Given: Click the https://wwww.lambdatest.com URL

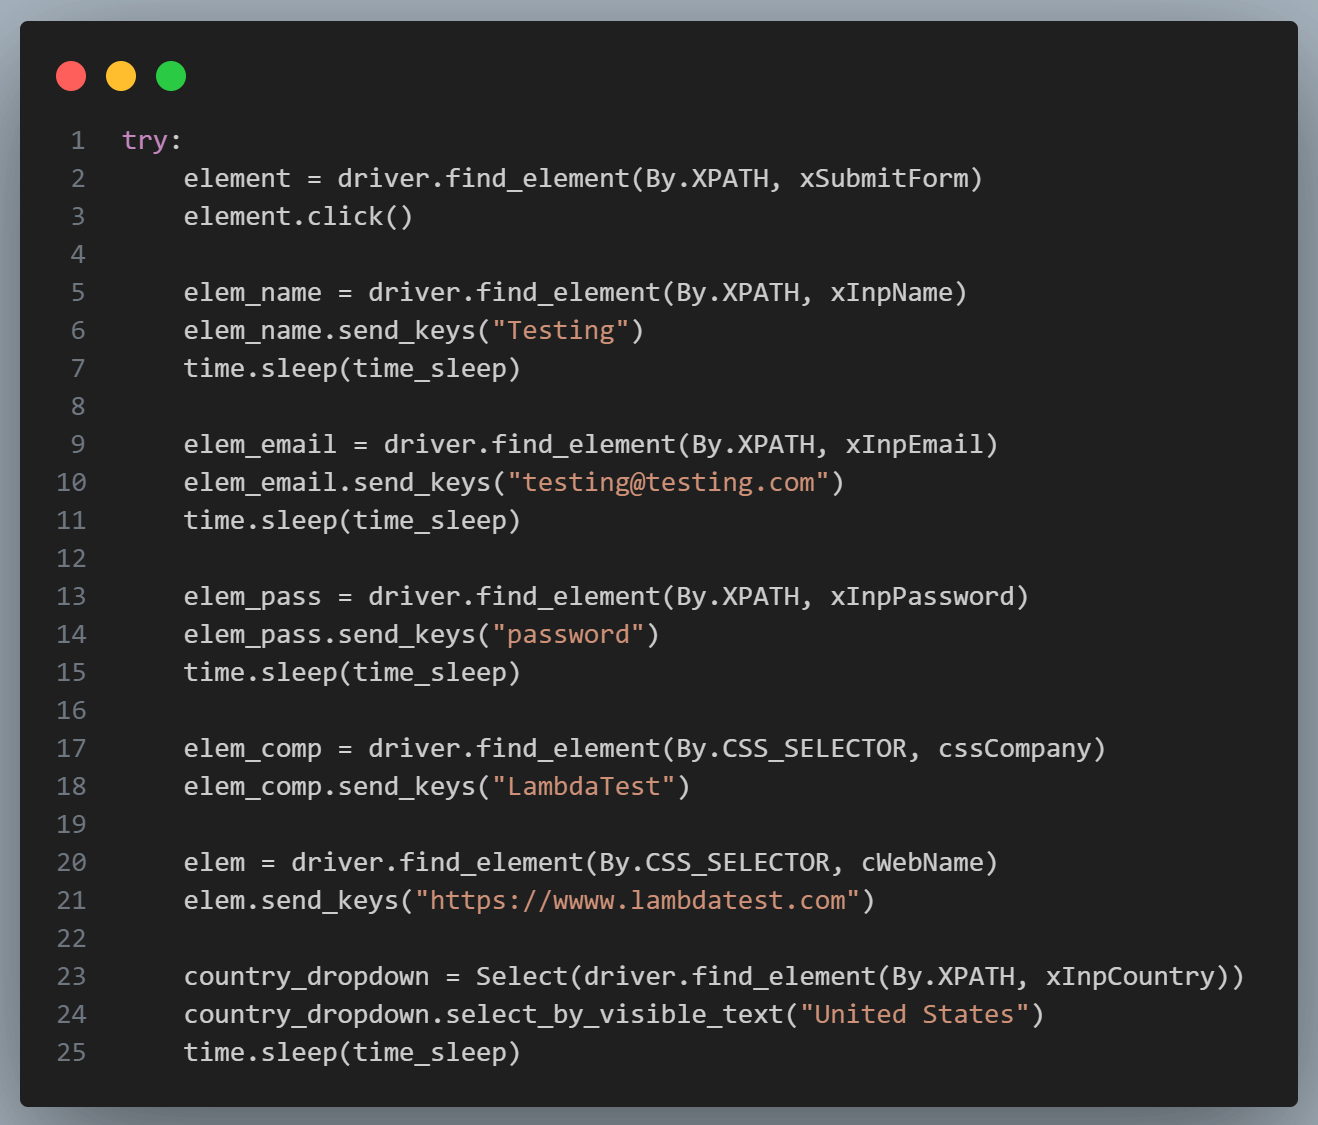Looking at the screenshot, I should (637, 900).
